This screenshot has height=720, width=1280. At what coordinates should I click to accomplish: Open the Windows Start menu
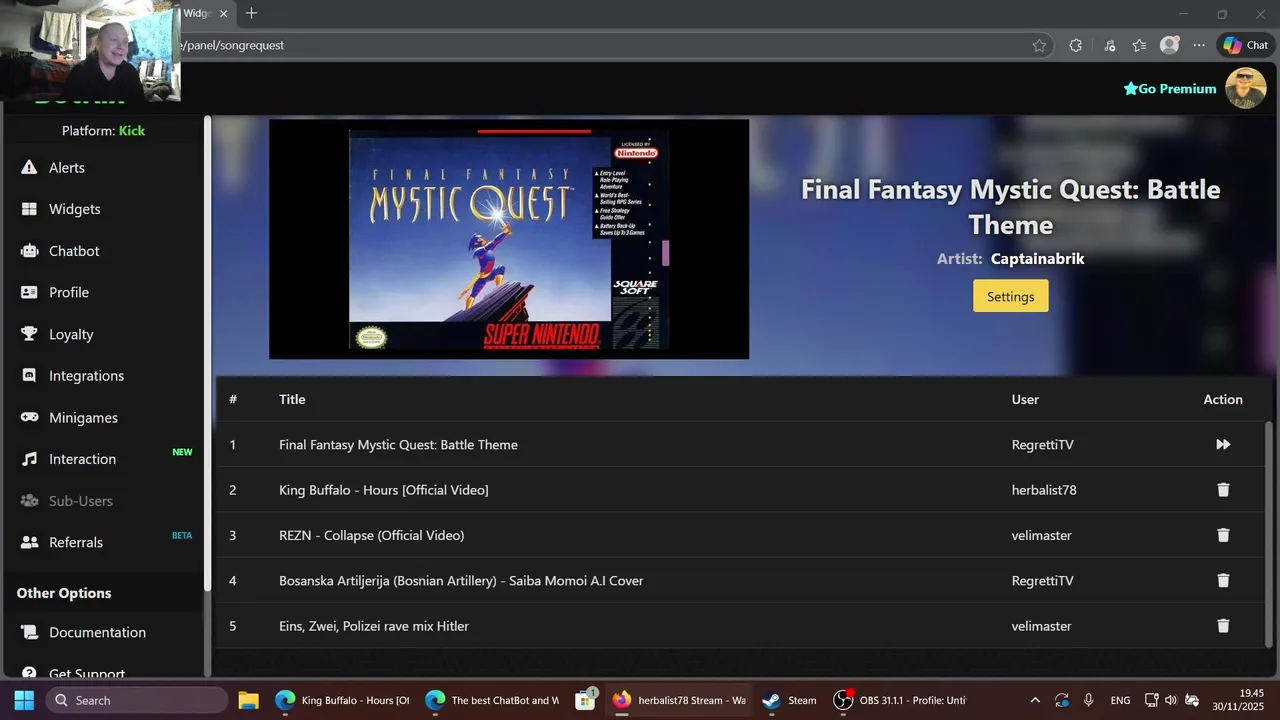point(24,700)
